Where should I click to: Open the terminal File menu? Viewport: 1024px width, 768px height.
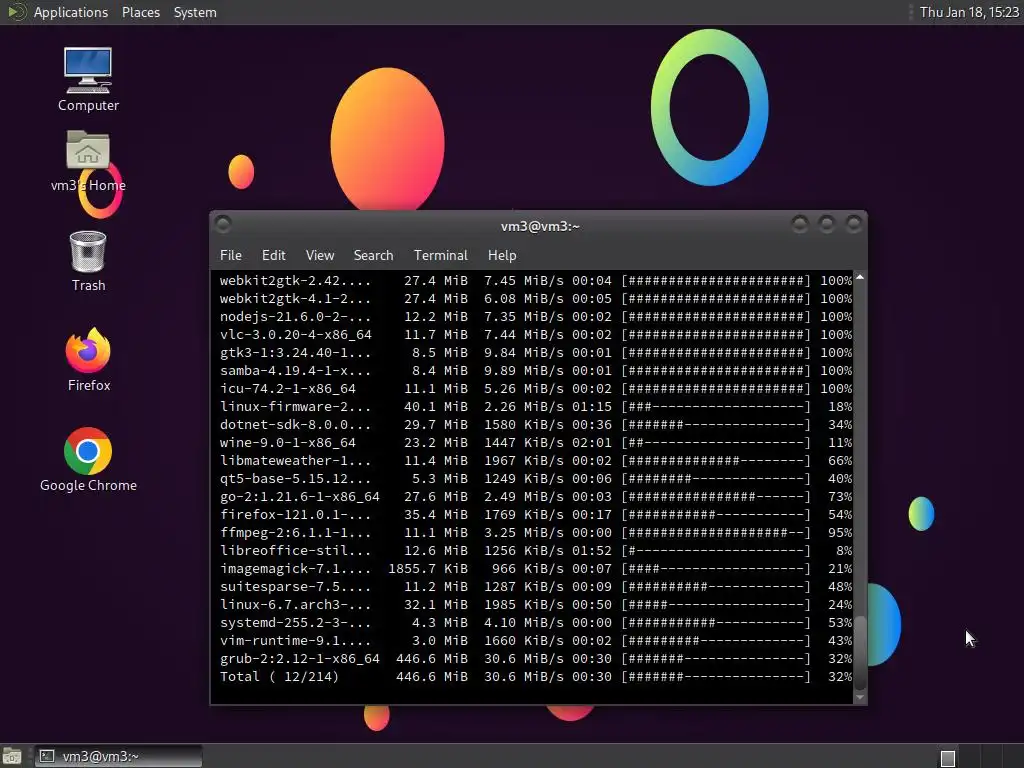(x=231, y=255)
